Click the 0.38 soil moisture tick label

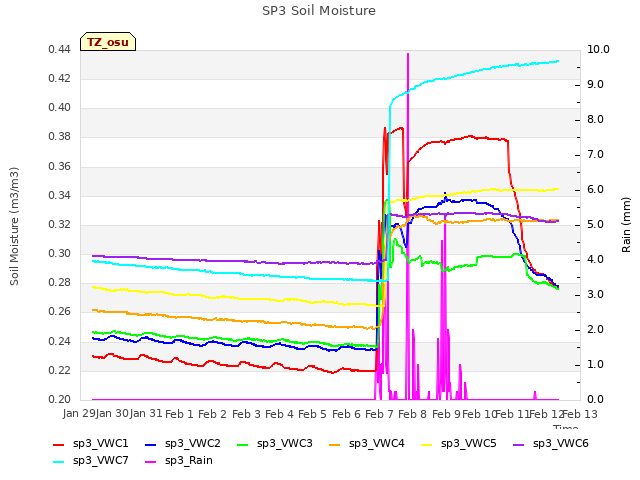coord(59,137)
